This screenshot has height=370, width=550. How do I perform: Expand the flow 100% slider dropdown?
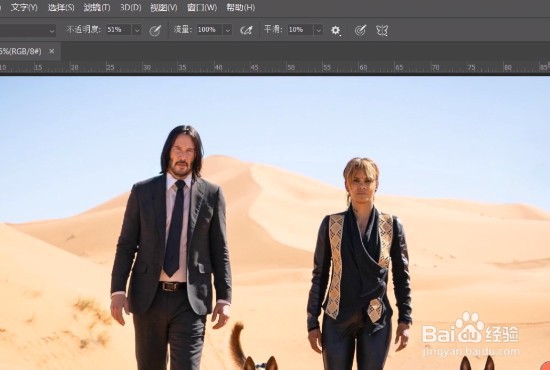(x=228, y=30)
